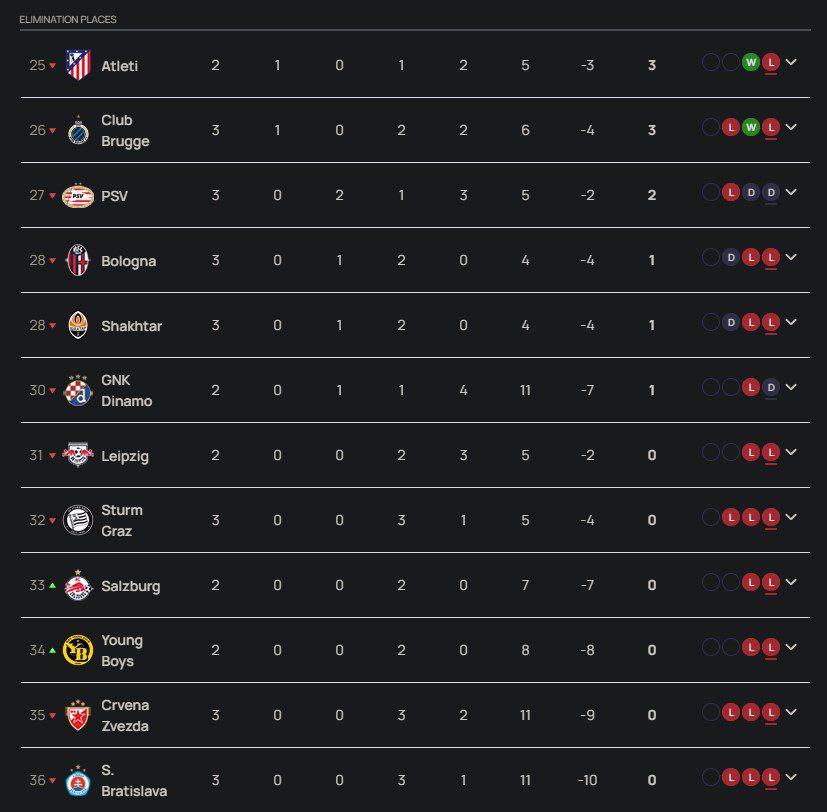Click the GNK Dinamo crest
Viewport: 827px width, 812px height.
pos(77,390)
